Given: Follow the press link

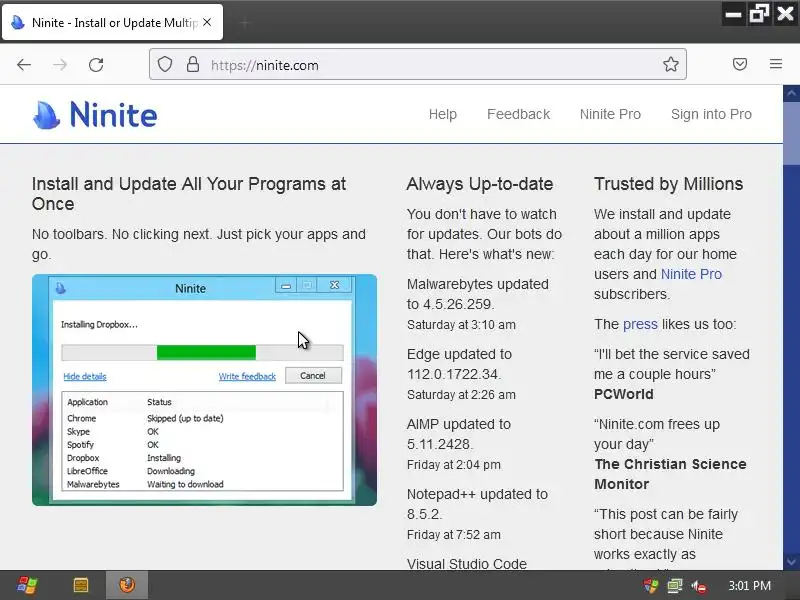Looking at the screenshot, I should (640, 324).
